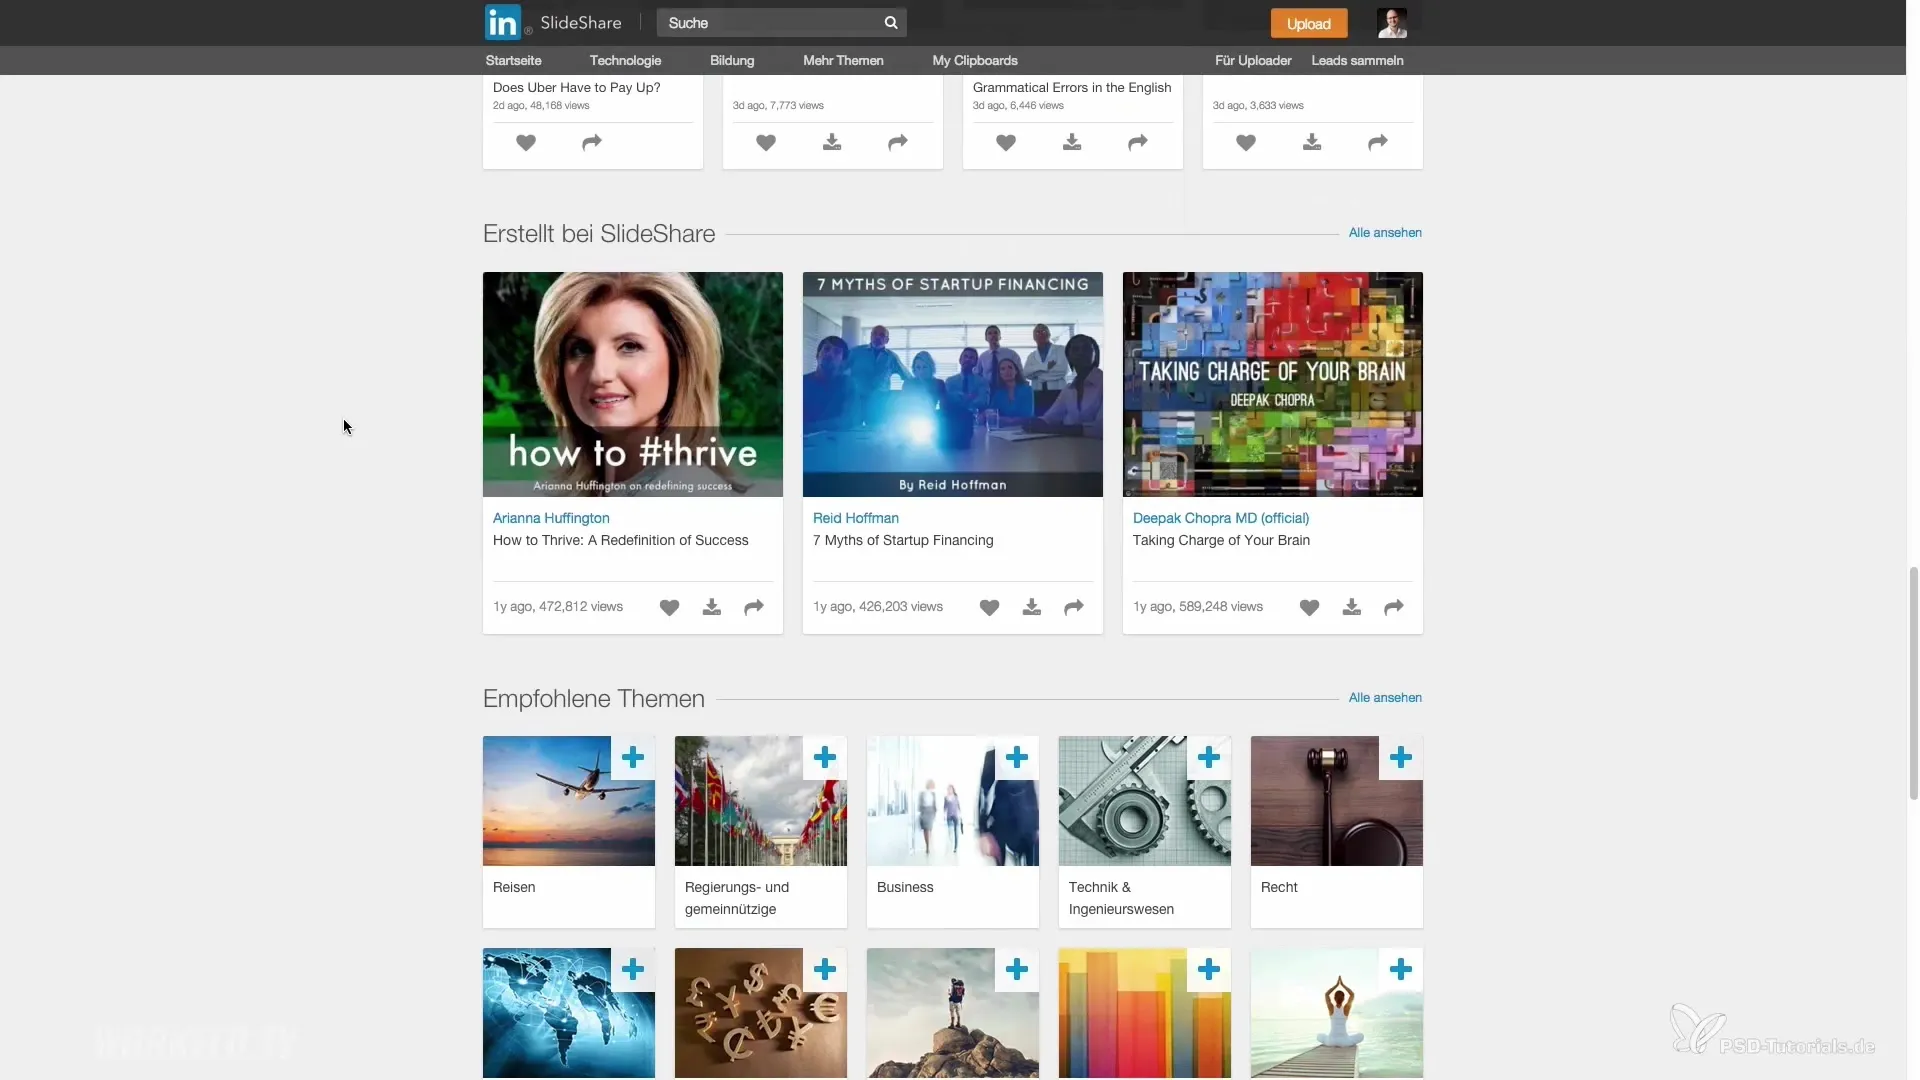
Task: Download How to Thrive presentation
Action: (x=712, y=607)
